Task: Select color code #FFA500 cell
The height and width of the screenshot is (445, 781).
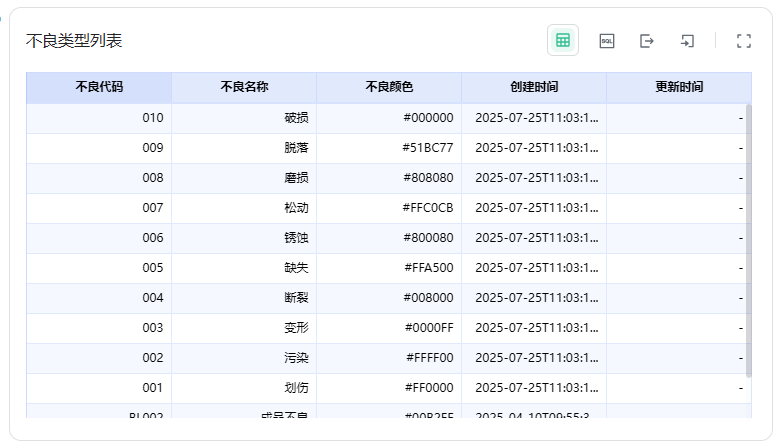Action: click(428, 268)
